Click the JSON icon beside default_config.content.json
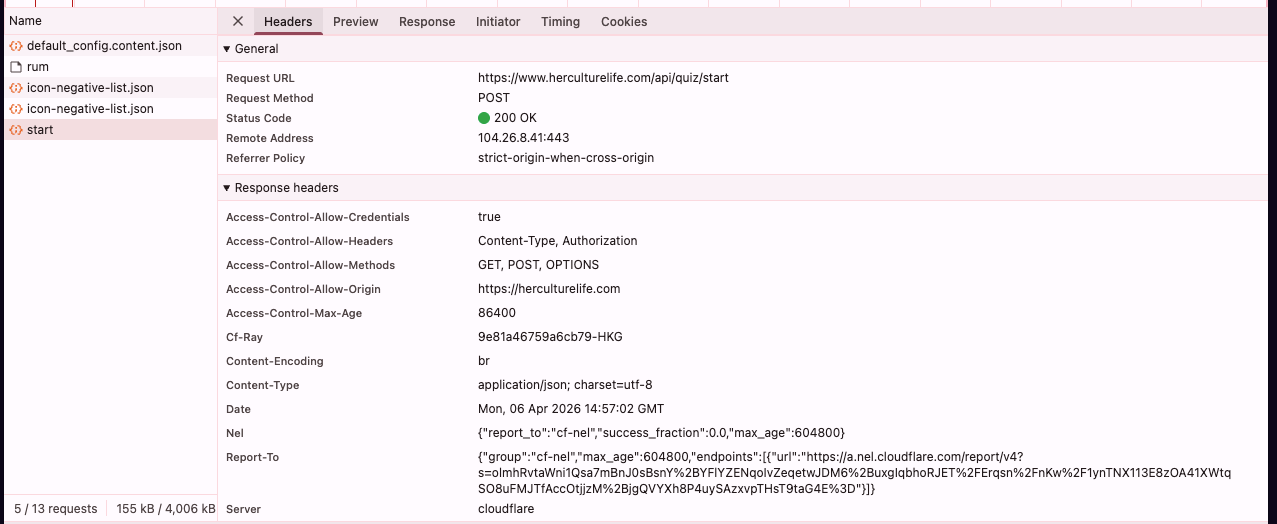1277x524 pixels. click(x=16, y=46)
